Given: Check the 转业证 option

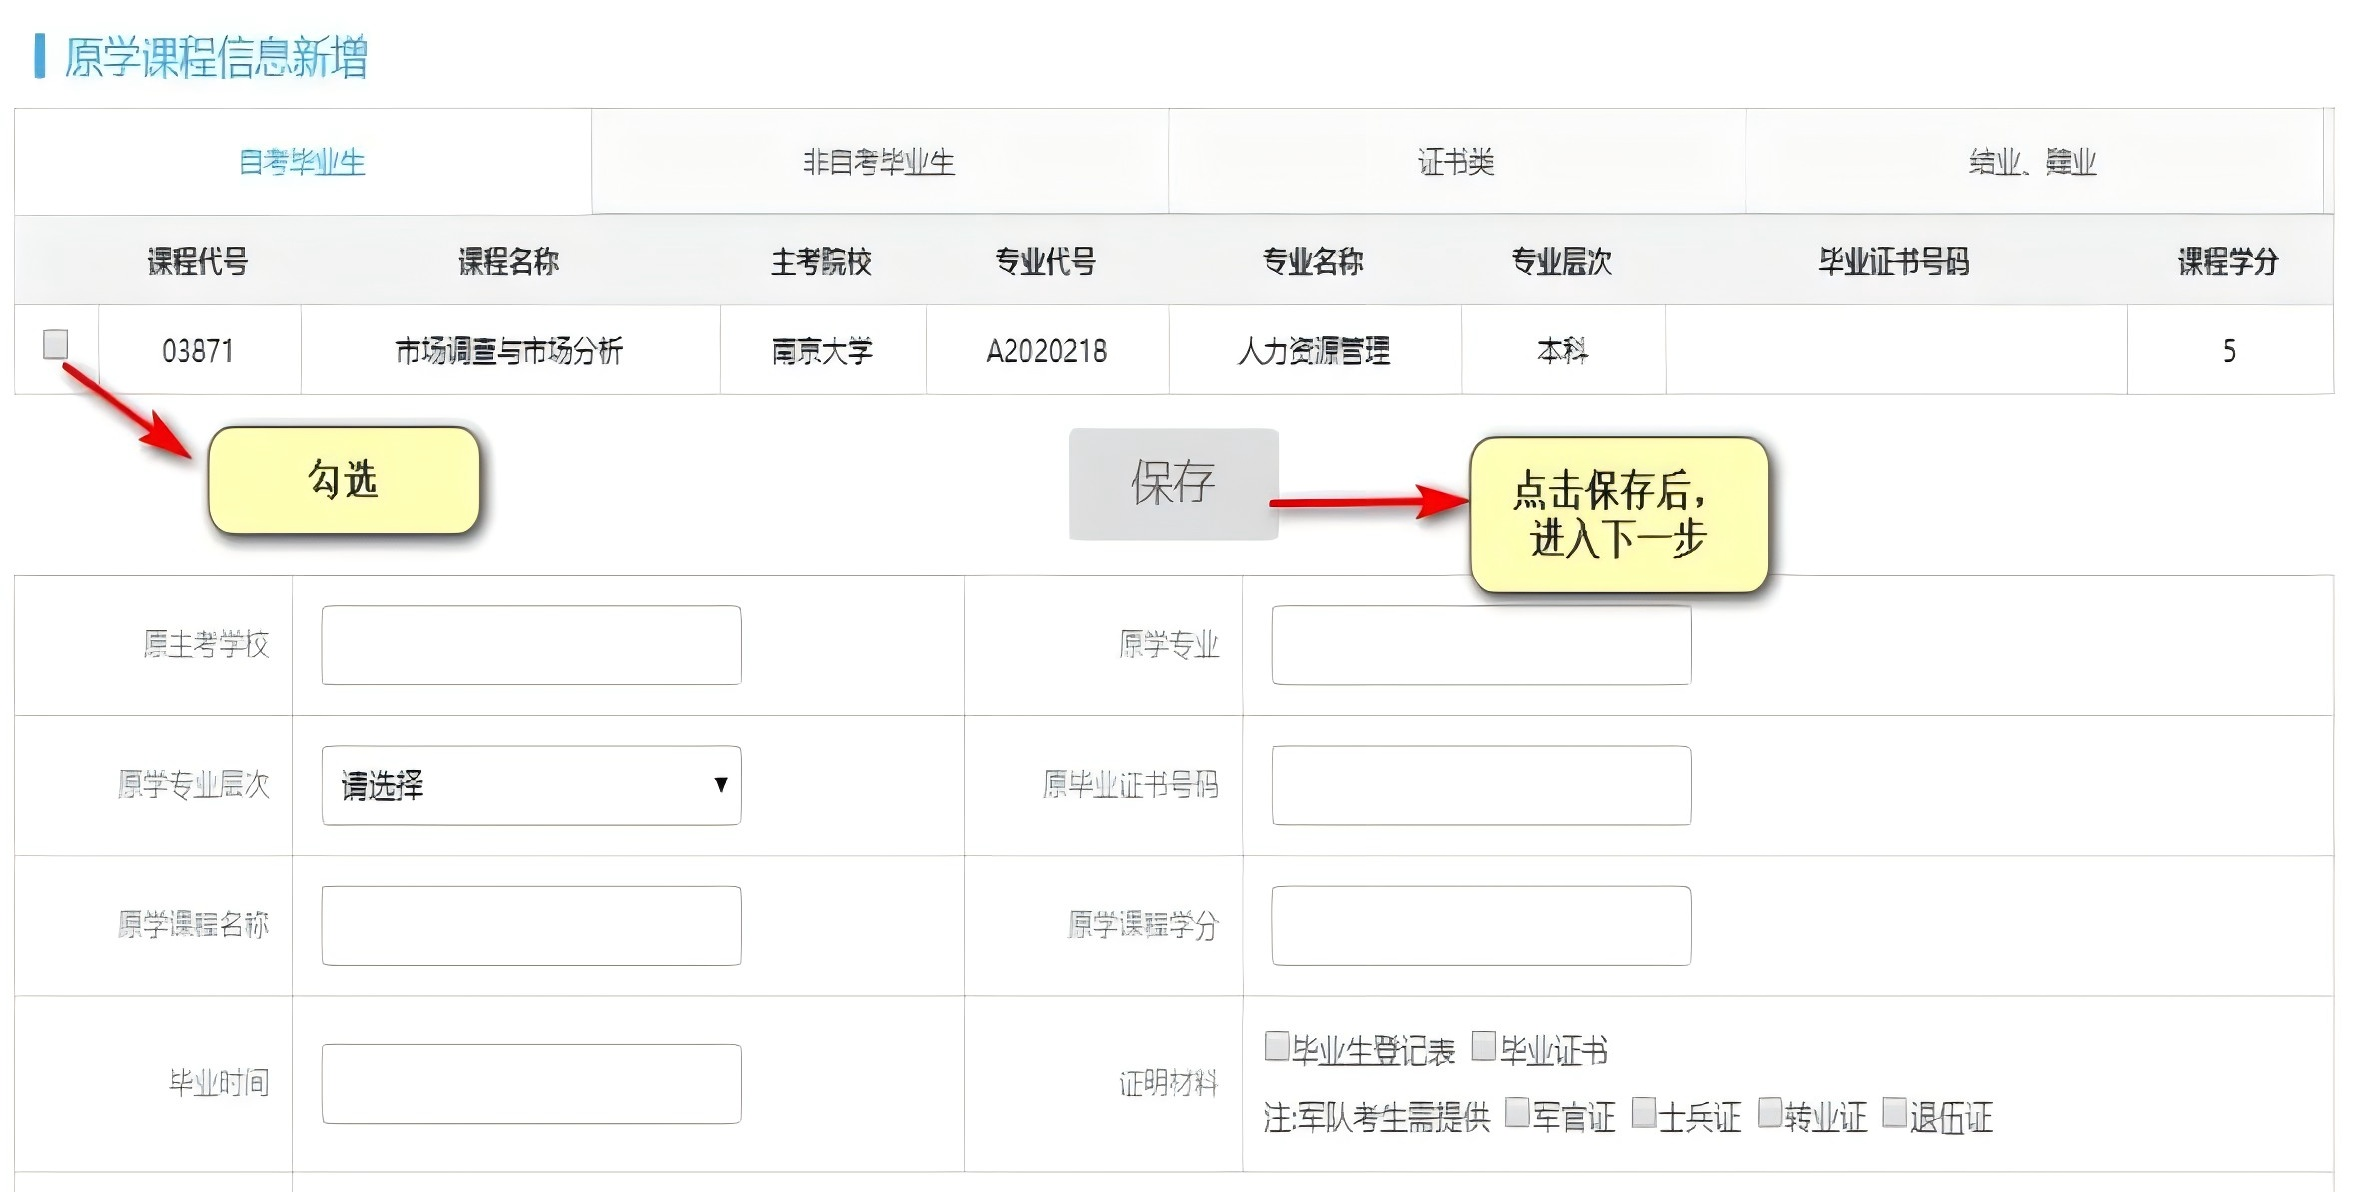Looking at the screenshot, I should click(x=1769, y=1112).
